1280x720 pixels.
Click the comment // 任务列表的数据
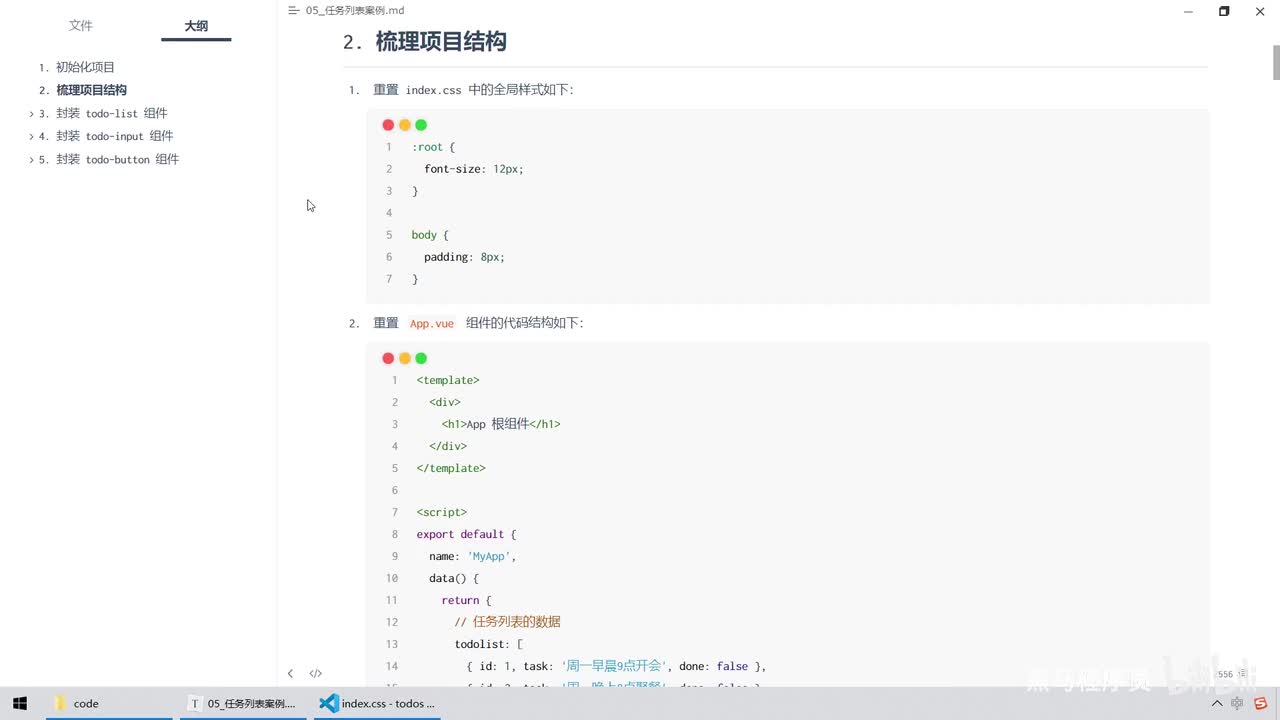pos(507,622)
